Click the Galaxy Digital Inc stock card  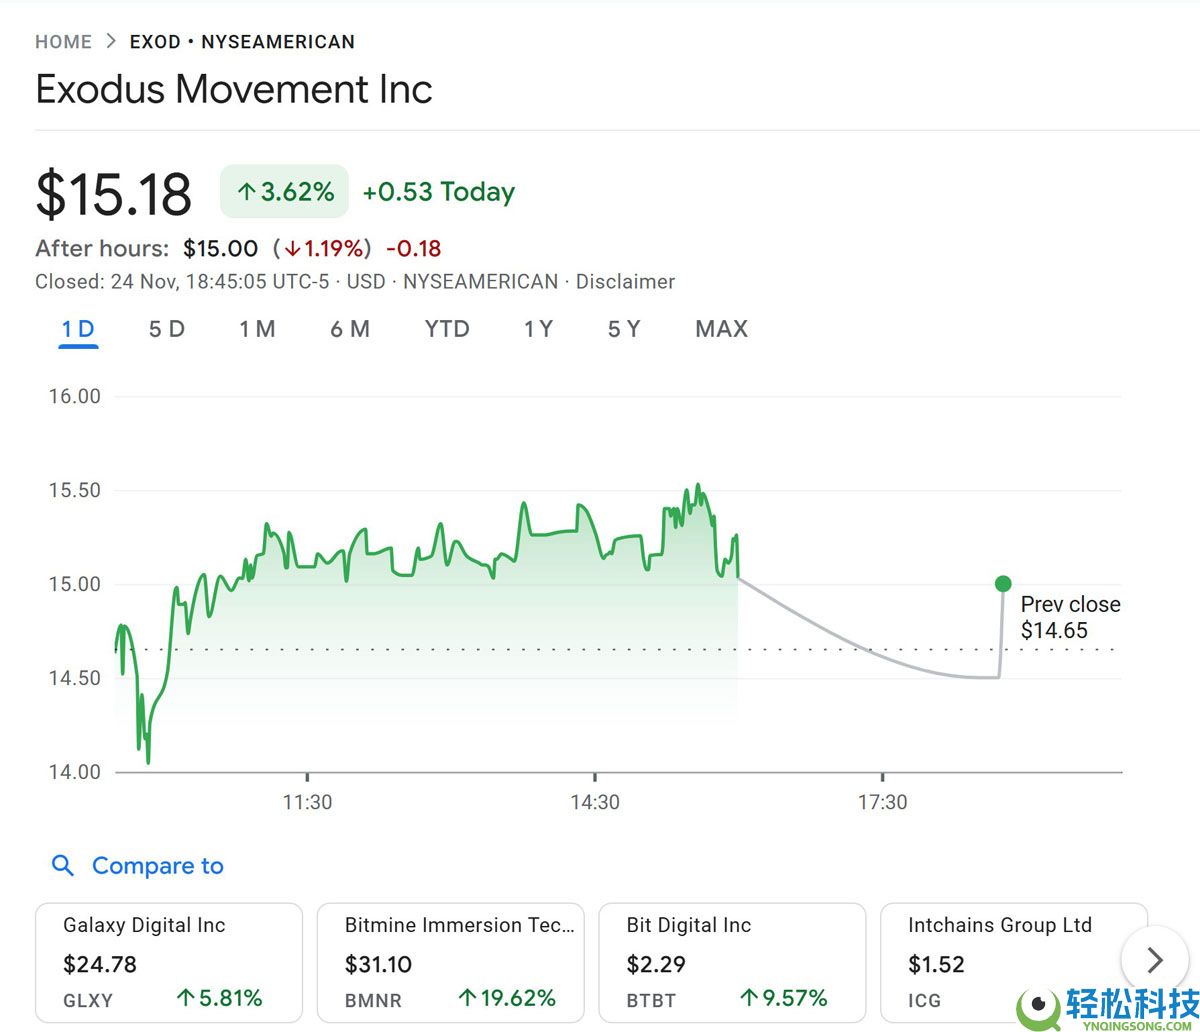pos(168,962)
